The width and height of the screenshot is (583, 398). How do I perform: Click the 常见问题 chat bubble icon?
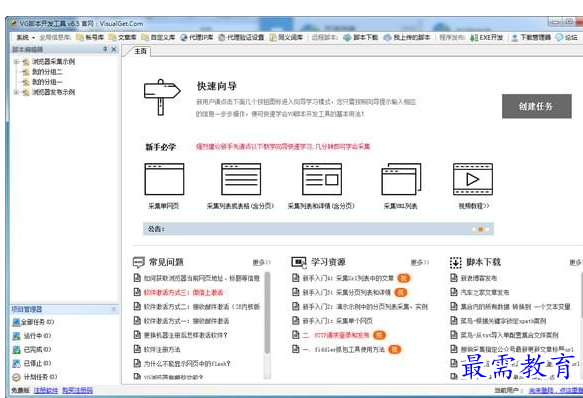(x=139, y=262)
